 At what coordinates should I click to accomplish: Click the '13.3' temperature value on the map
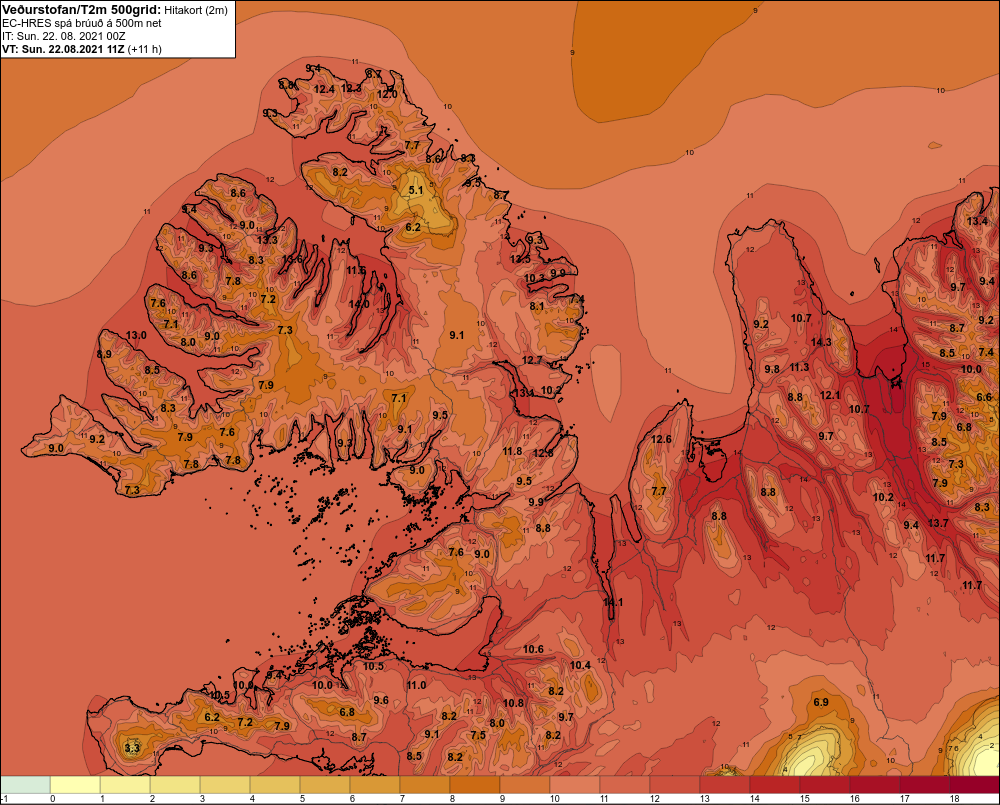click(x=267, y=240)
